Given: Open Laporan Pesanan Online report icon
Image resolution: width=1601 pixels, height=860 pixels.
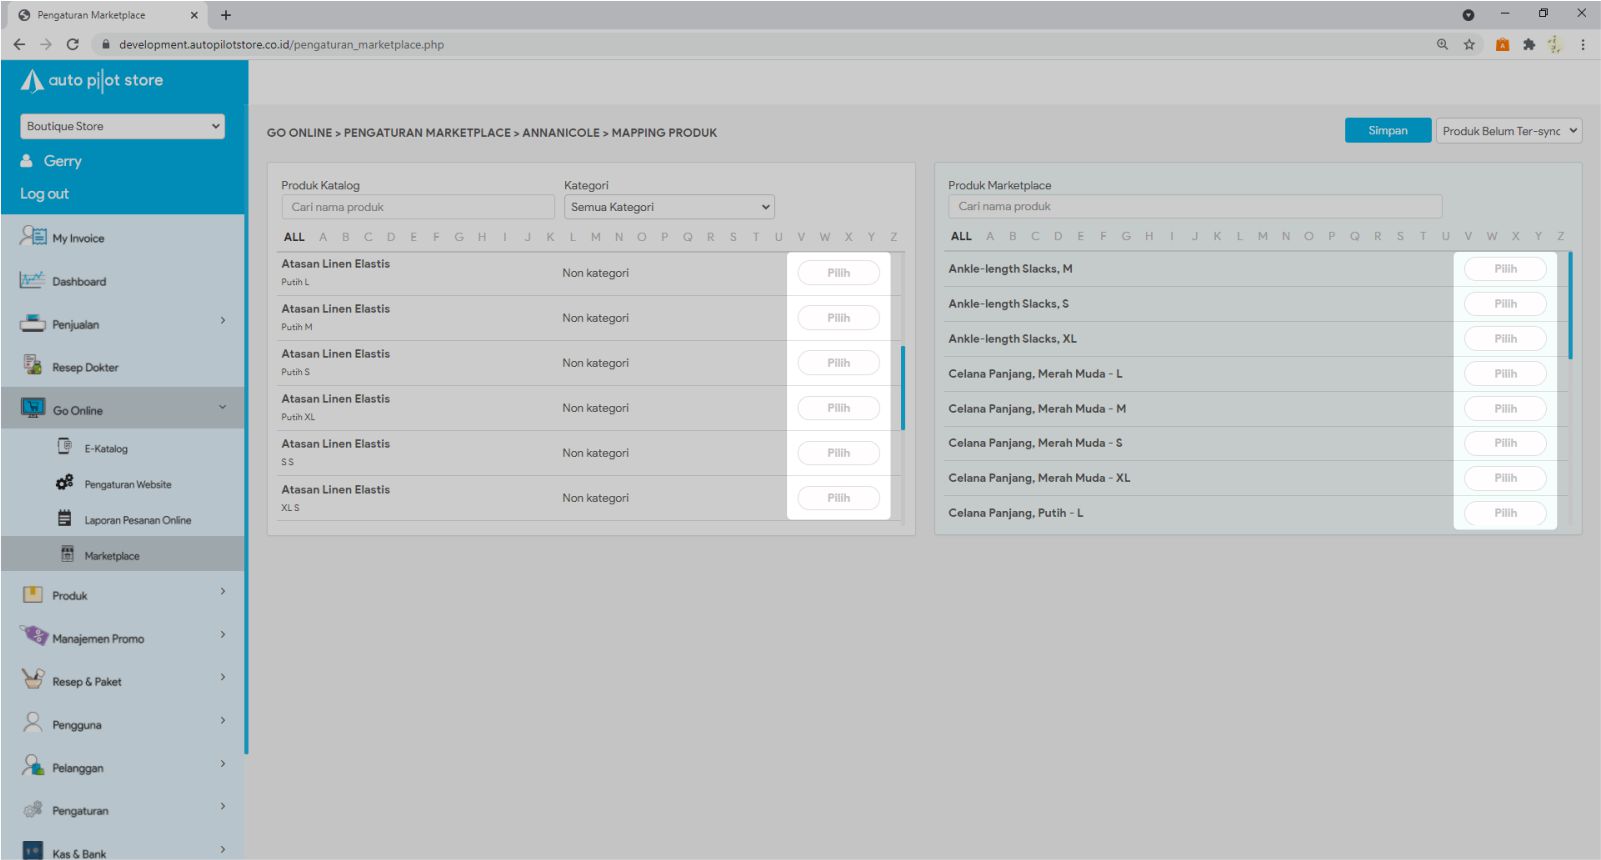Looking at the screenshot, I should pos(65,519).
